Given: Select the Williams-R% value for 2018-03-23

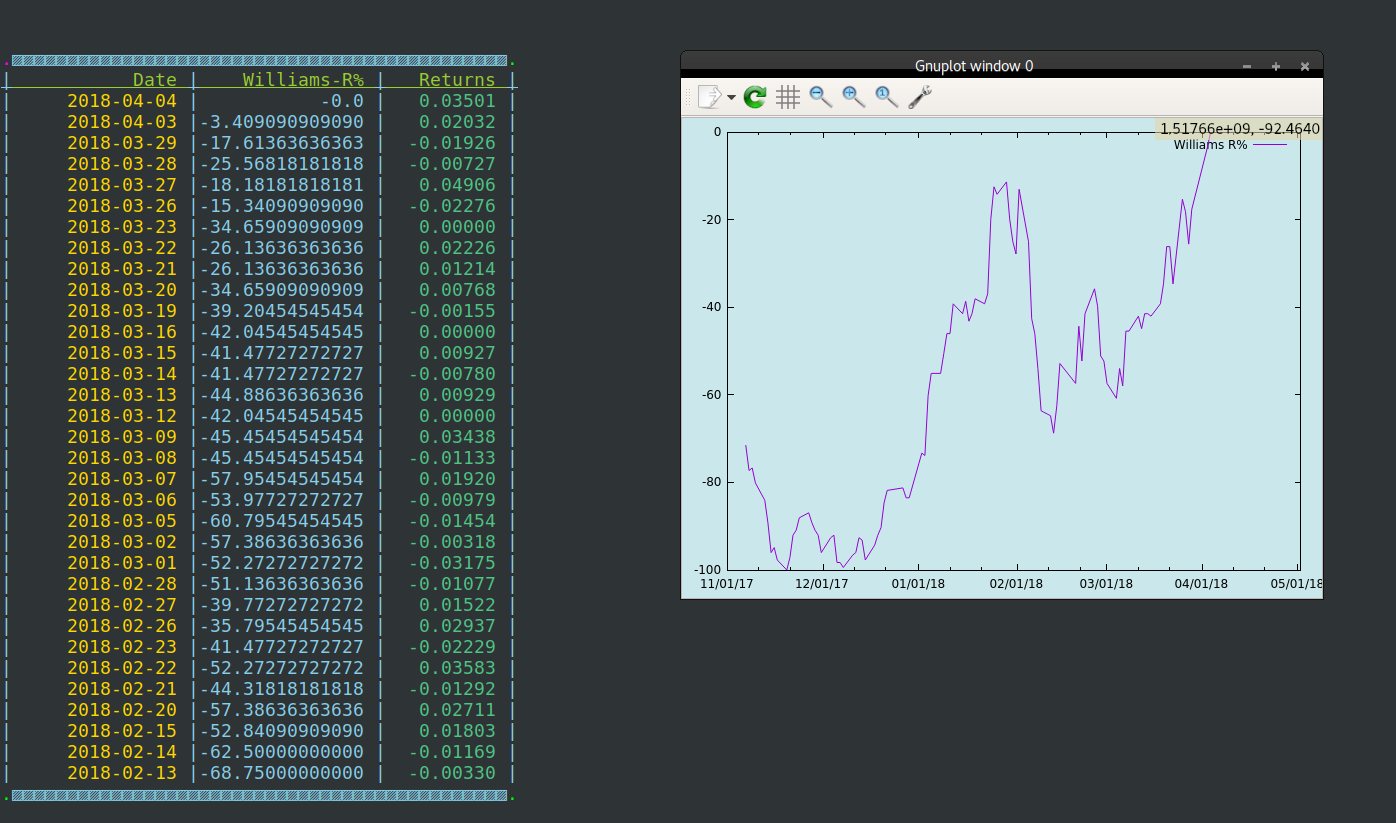Looking at the screenshot, I should pos(282,227).
